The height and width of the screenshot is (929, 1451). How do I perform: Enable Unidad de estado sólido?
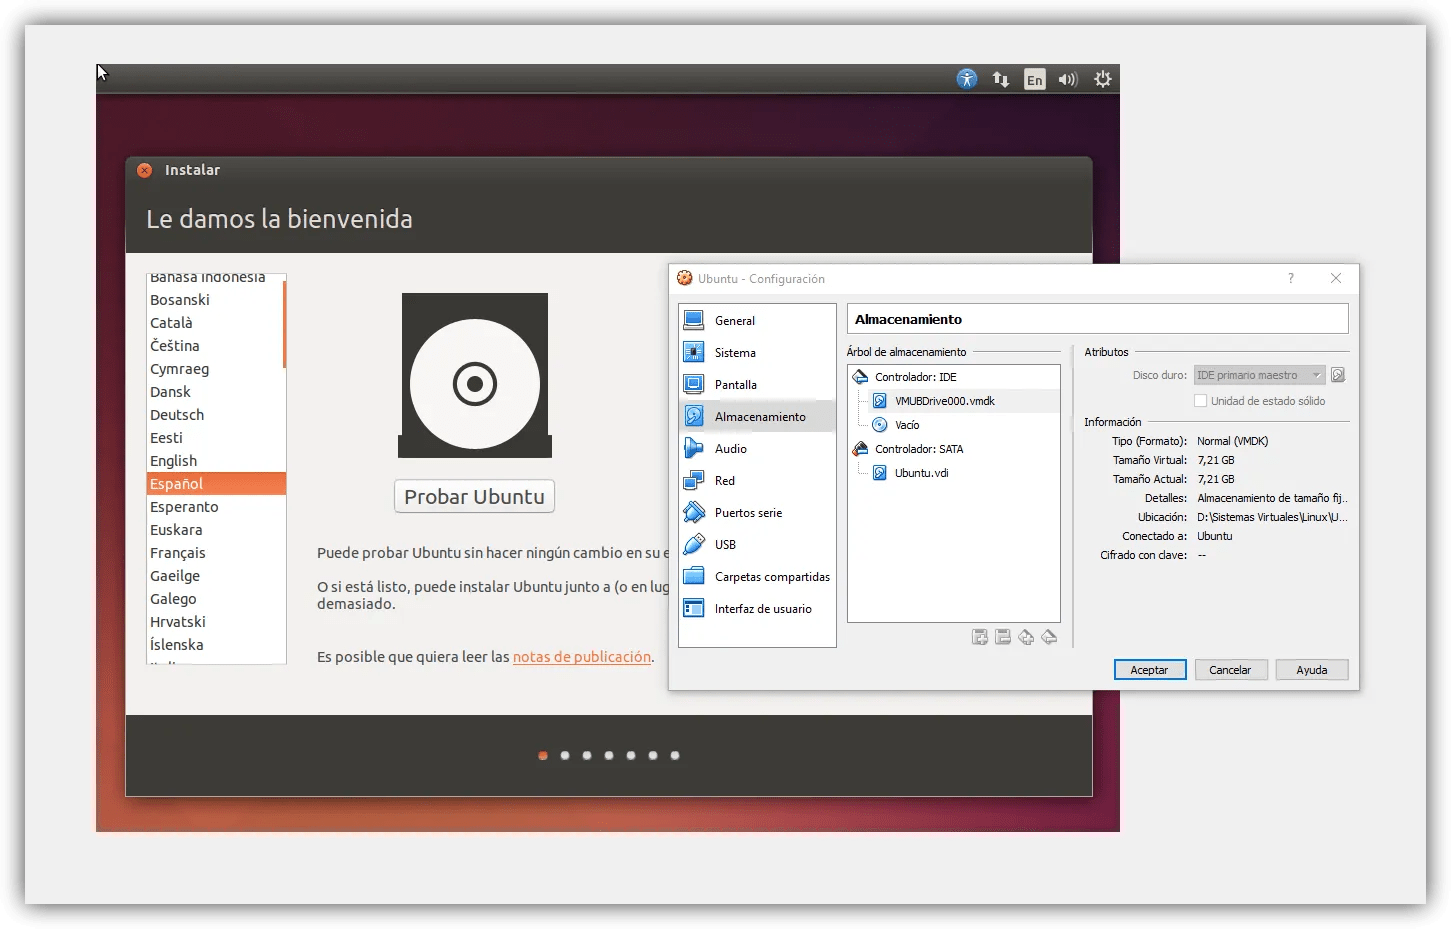[x=1199, y=400]
